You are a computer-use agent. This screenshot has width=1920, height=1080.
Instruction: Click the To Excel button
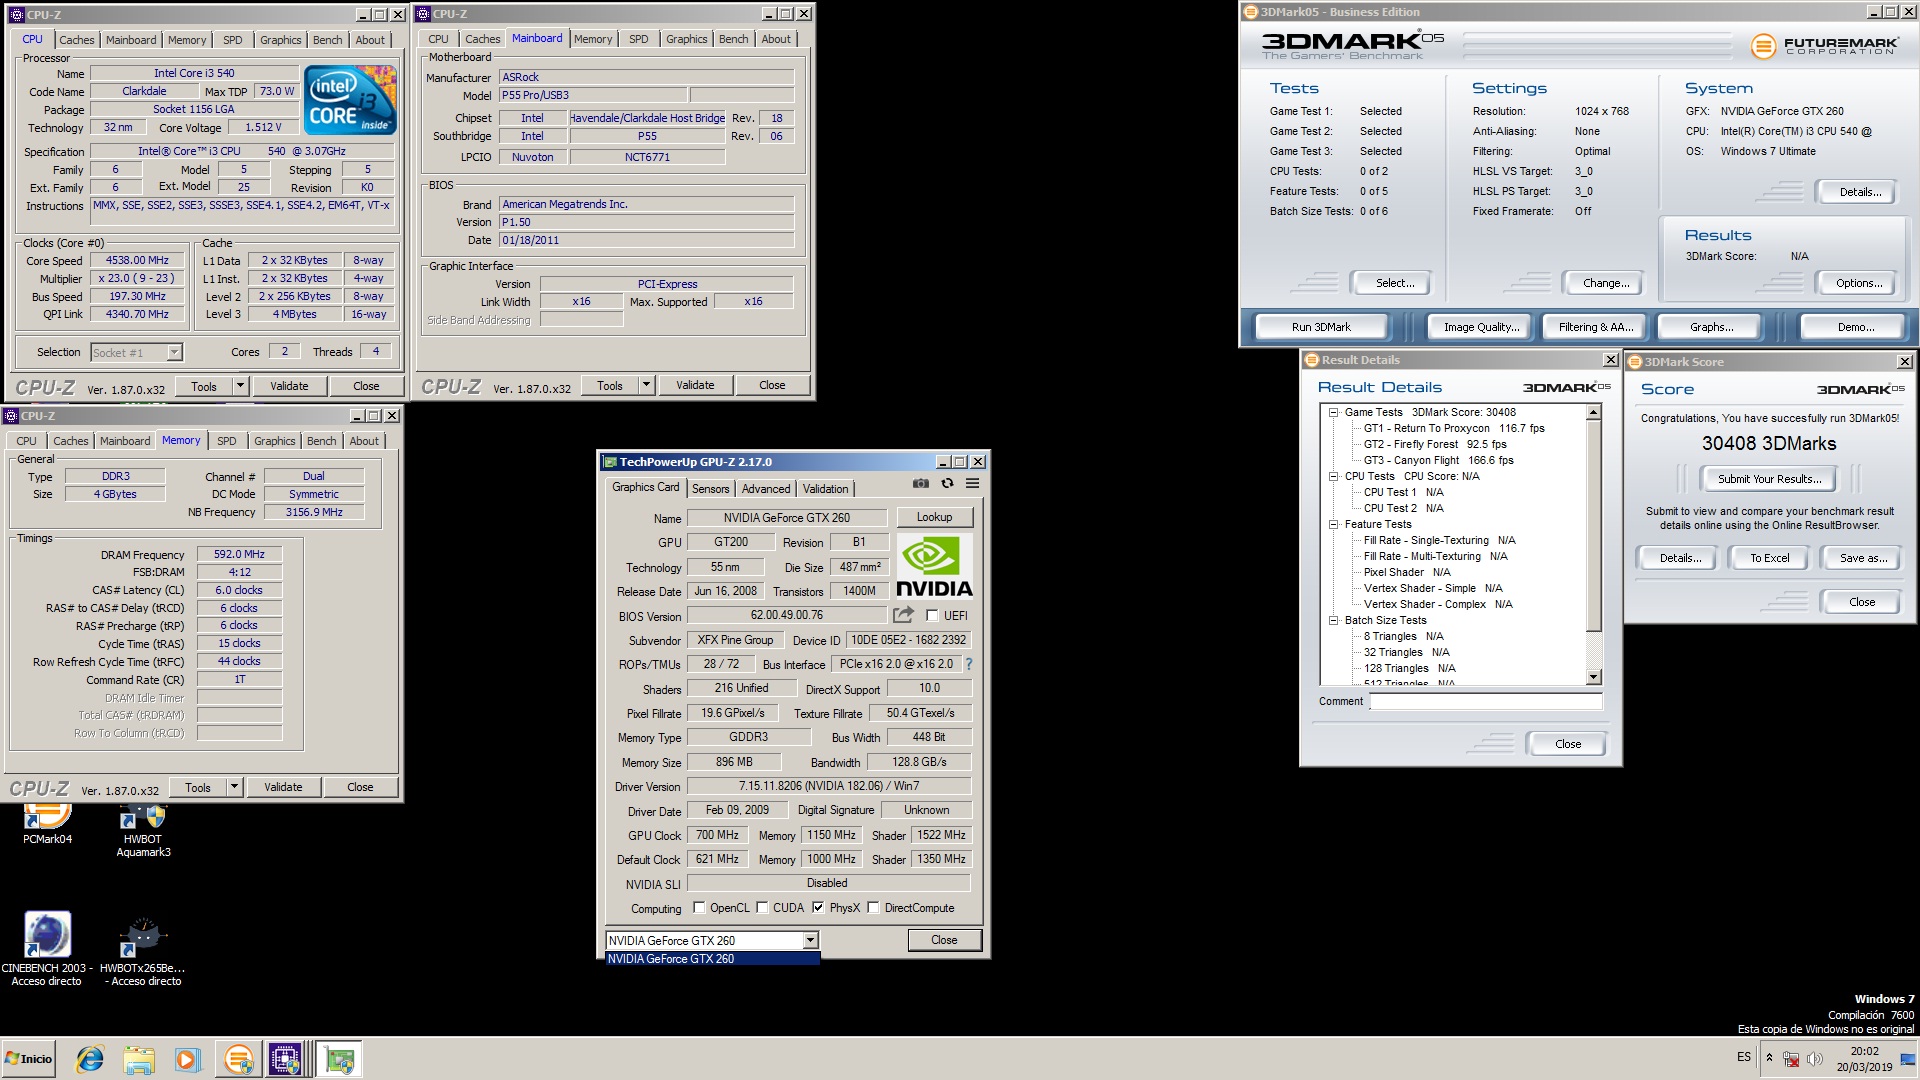1769,558
